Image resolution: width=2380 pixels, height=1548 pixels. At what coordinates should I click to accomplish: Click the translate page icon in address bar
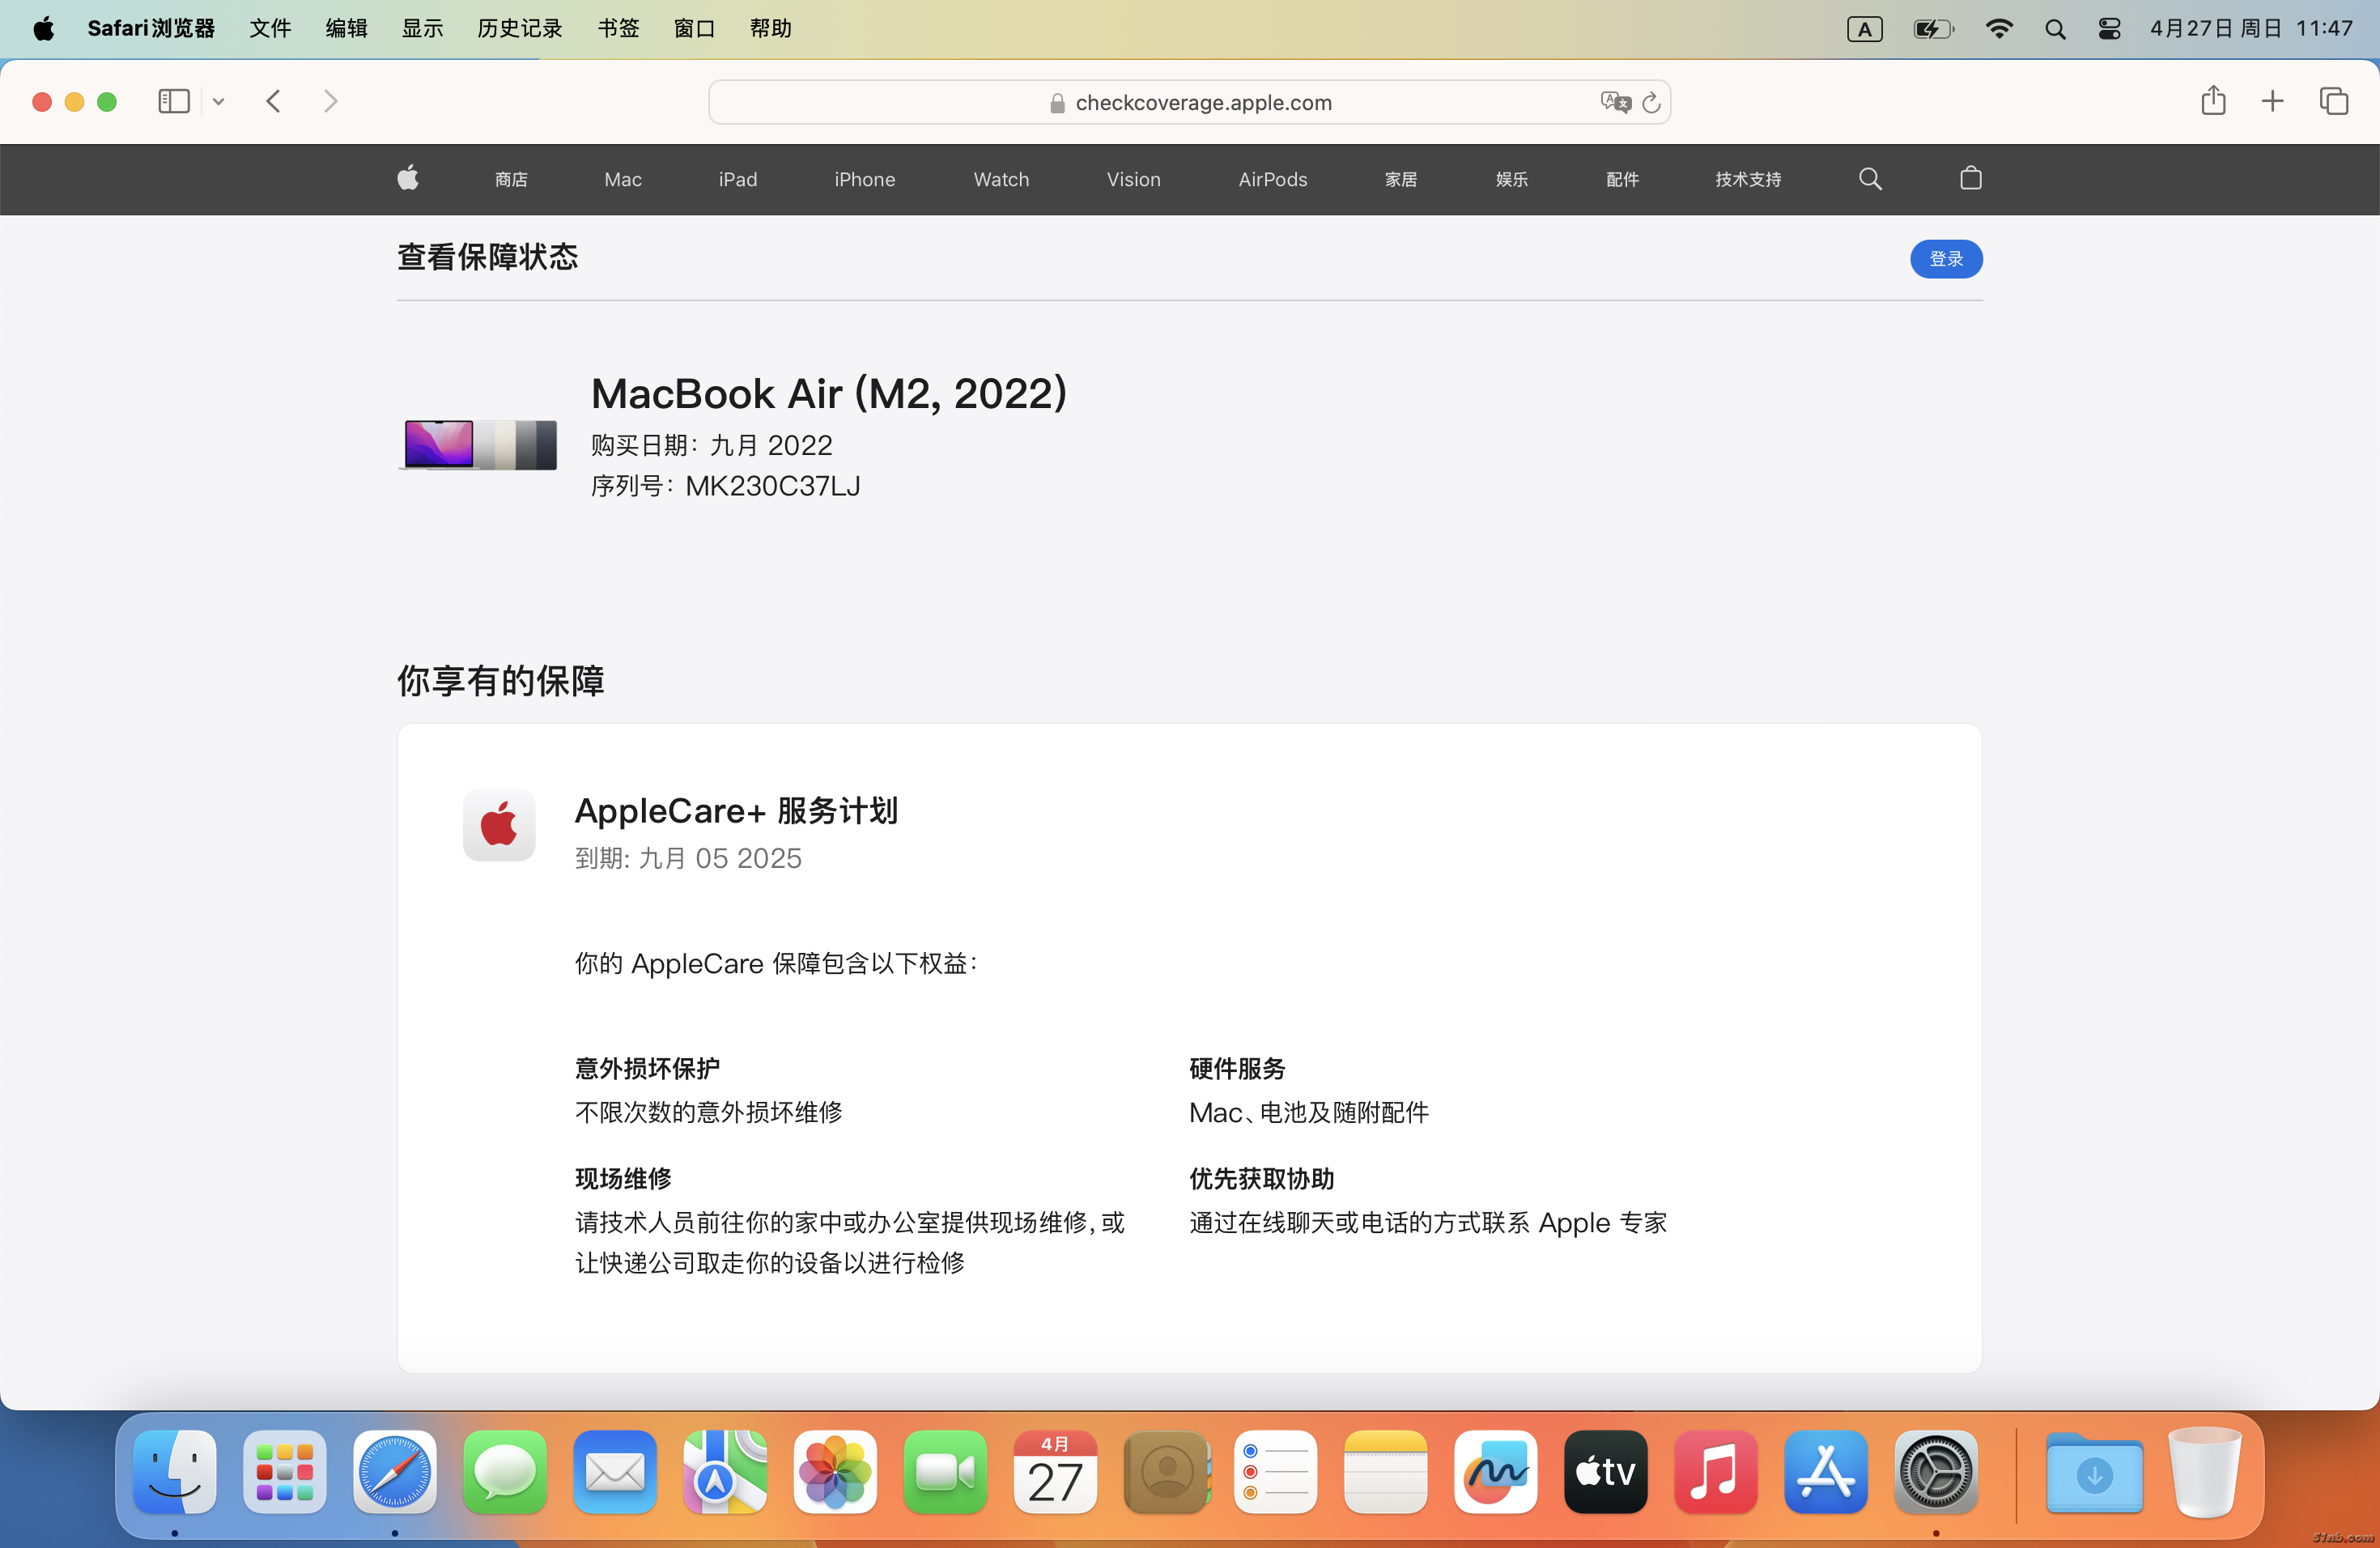coord(1614,102)
